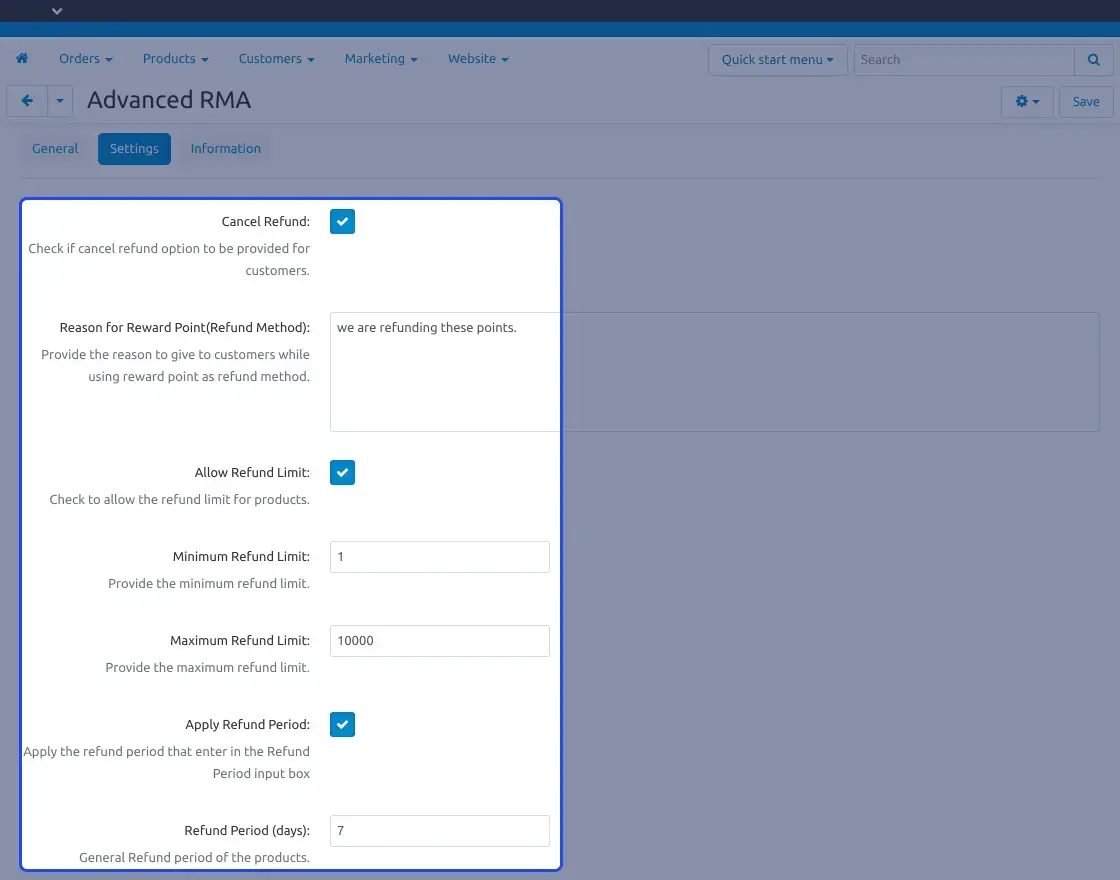
Task: Toggle the Cancel Refund checkbox
Action: [x=342, y=222]
